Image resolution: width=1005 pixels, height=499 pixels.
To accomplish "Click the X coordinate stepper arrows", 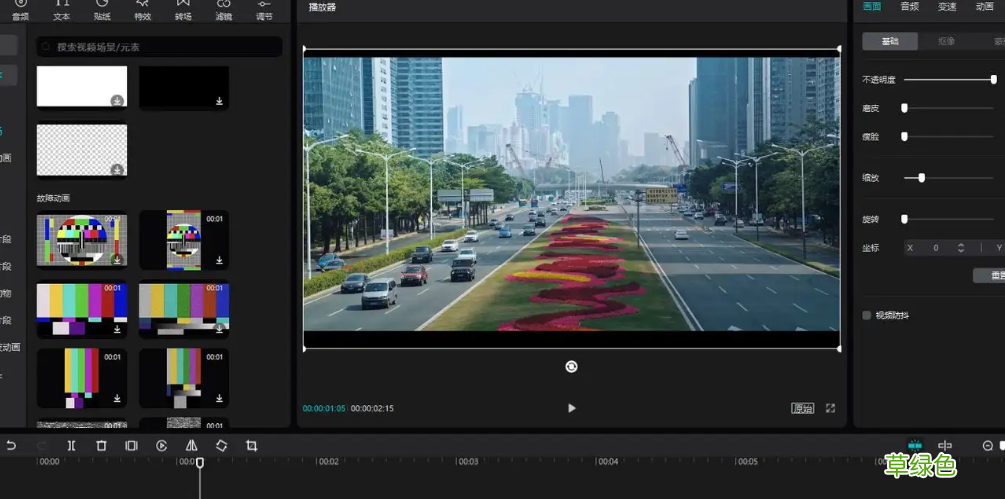I will point(961,247).
